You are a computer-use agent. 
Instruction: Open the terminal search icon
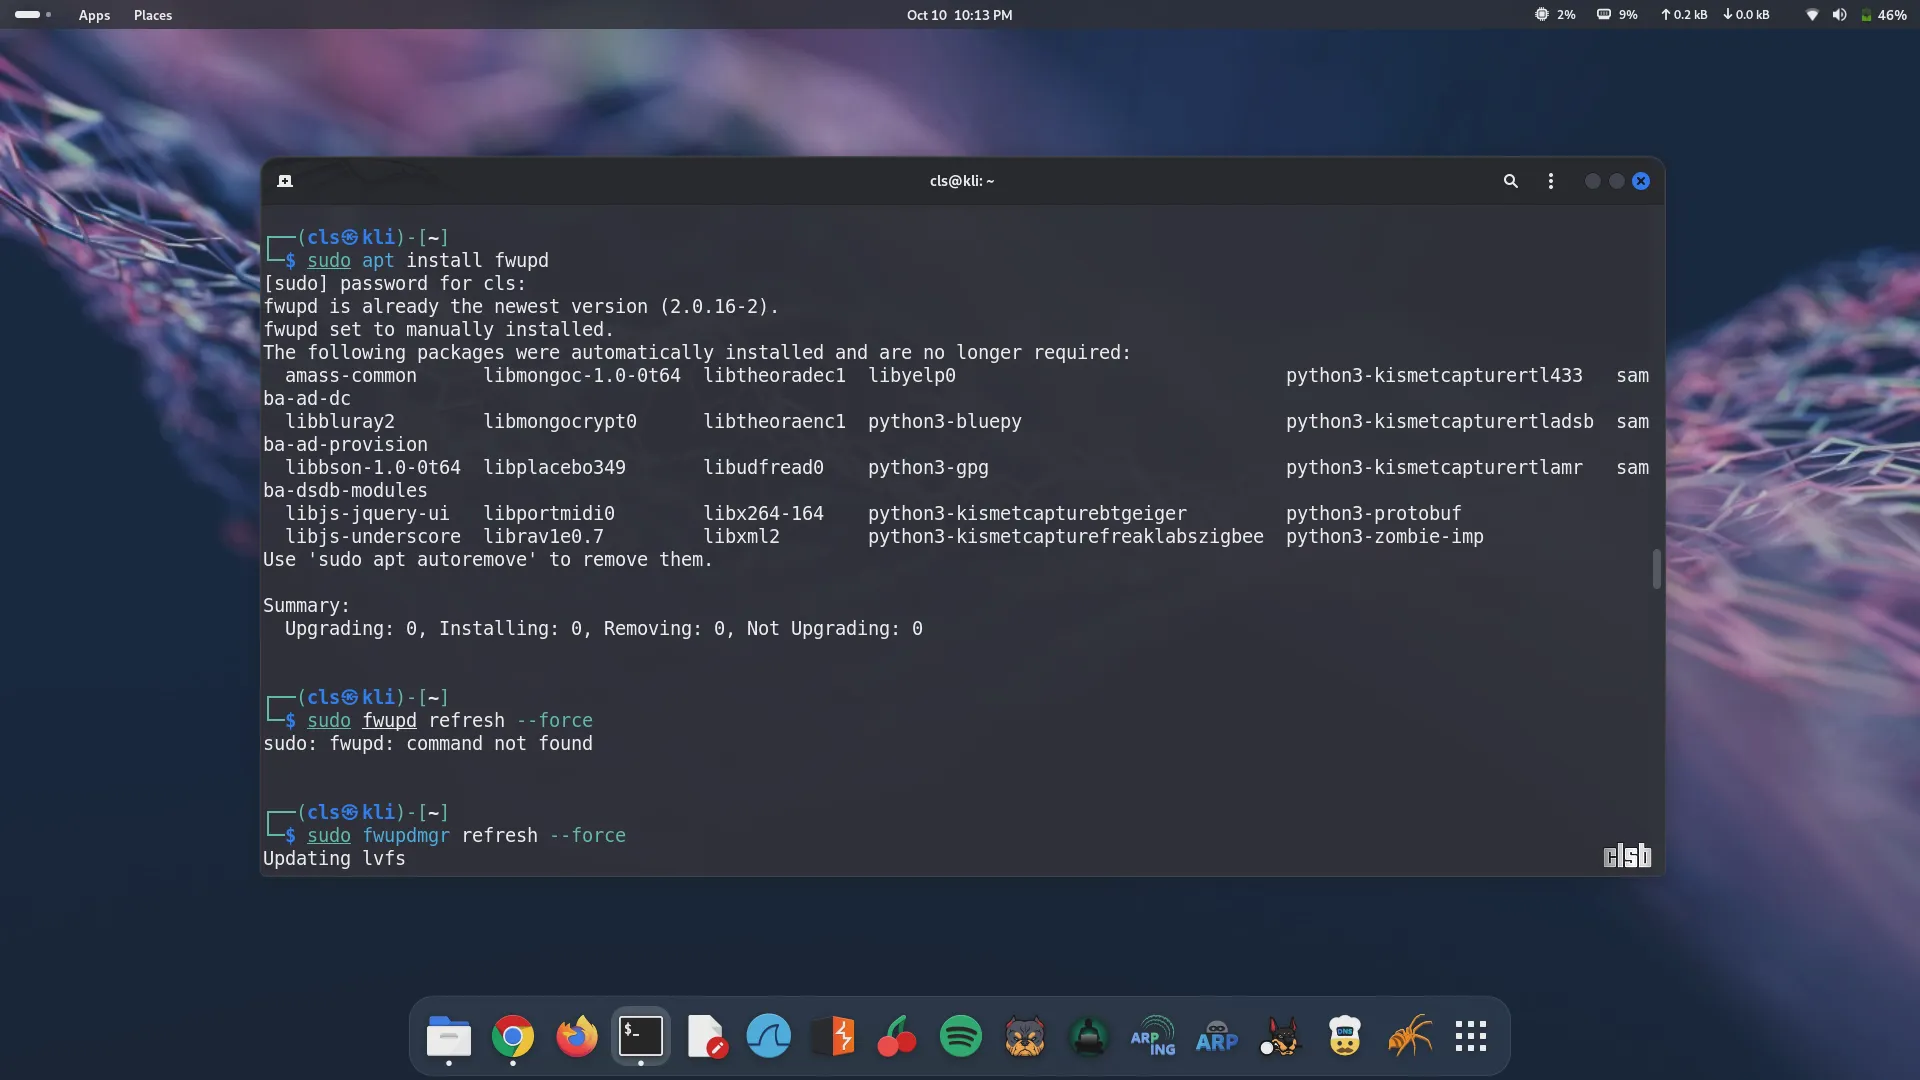[1510, 181]
